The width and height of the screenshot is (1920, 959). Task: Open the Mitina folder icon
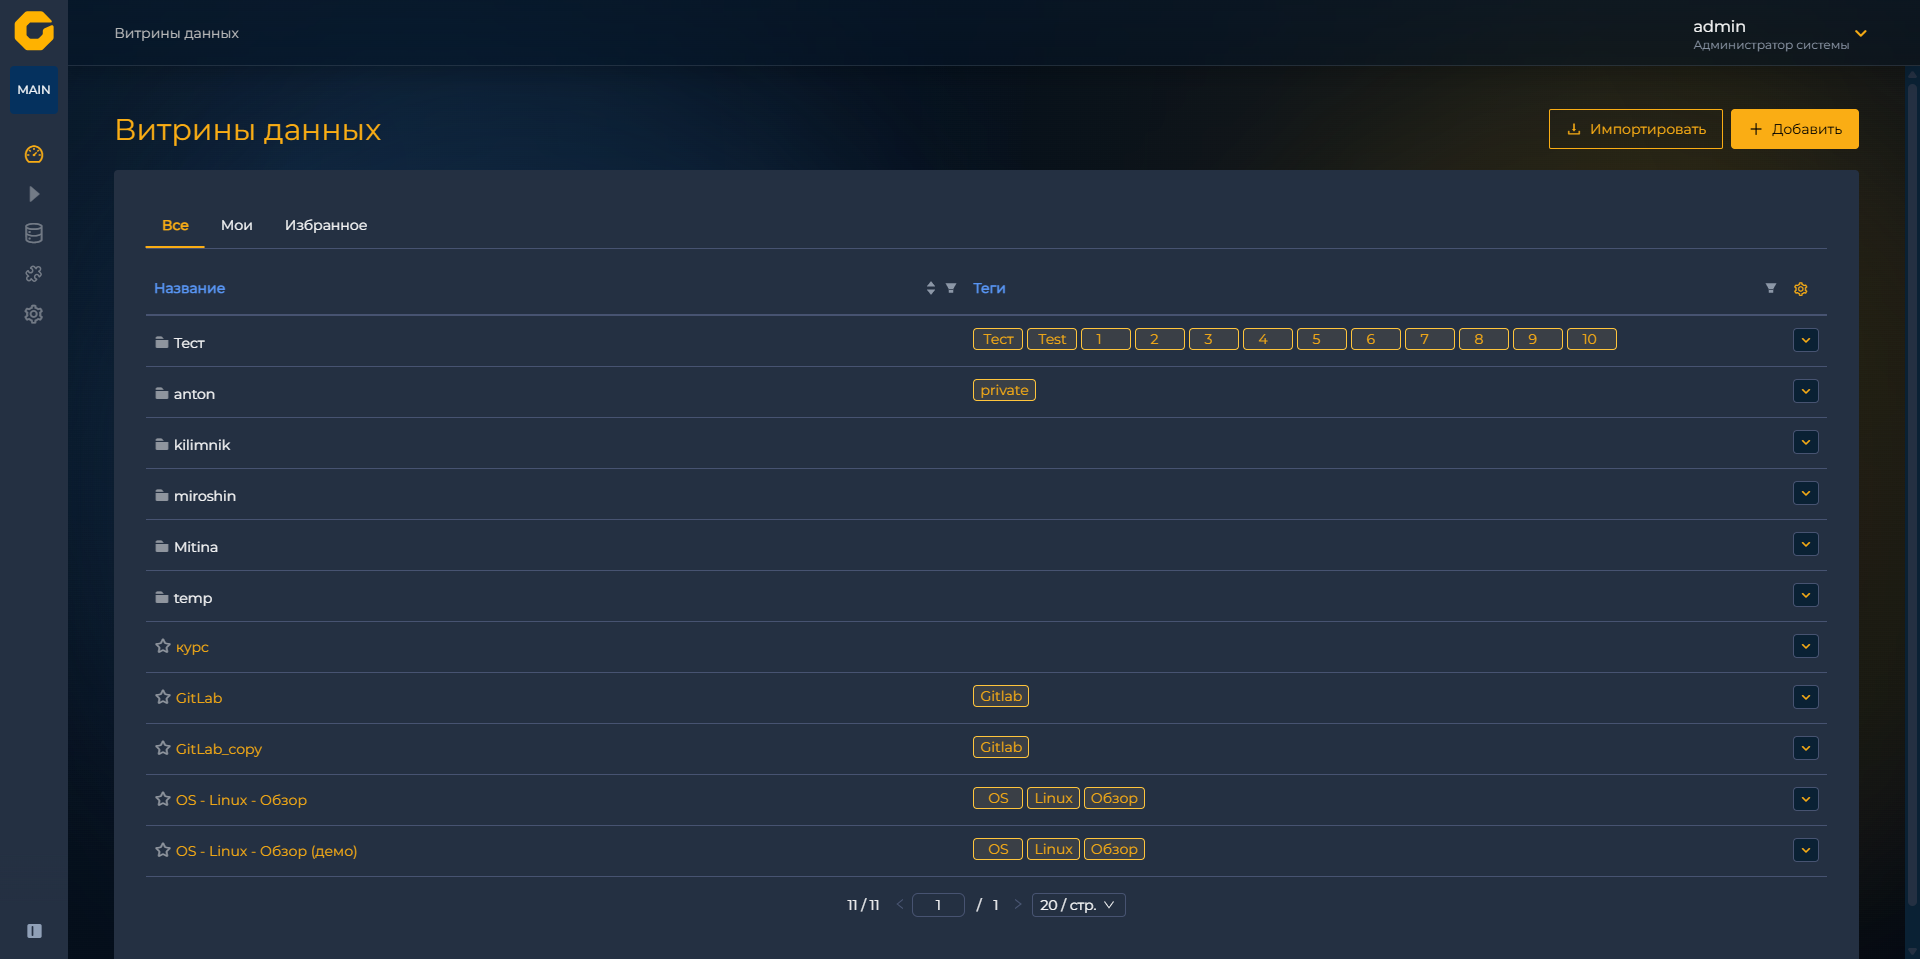pyautogui.click(x=162, y=546)
